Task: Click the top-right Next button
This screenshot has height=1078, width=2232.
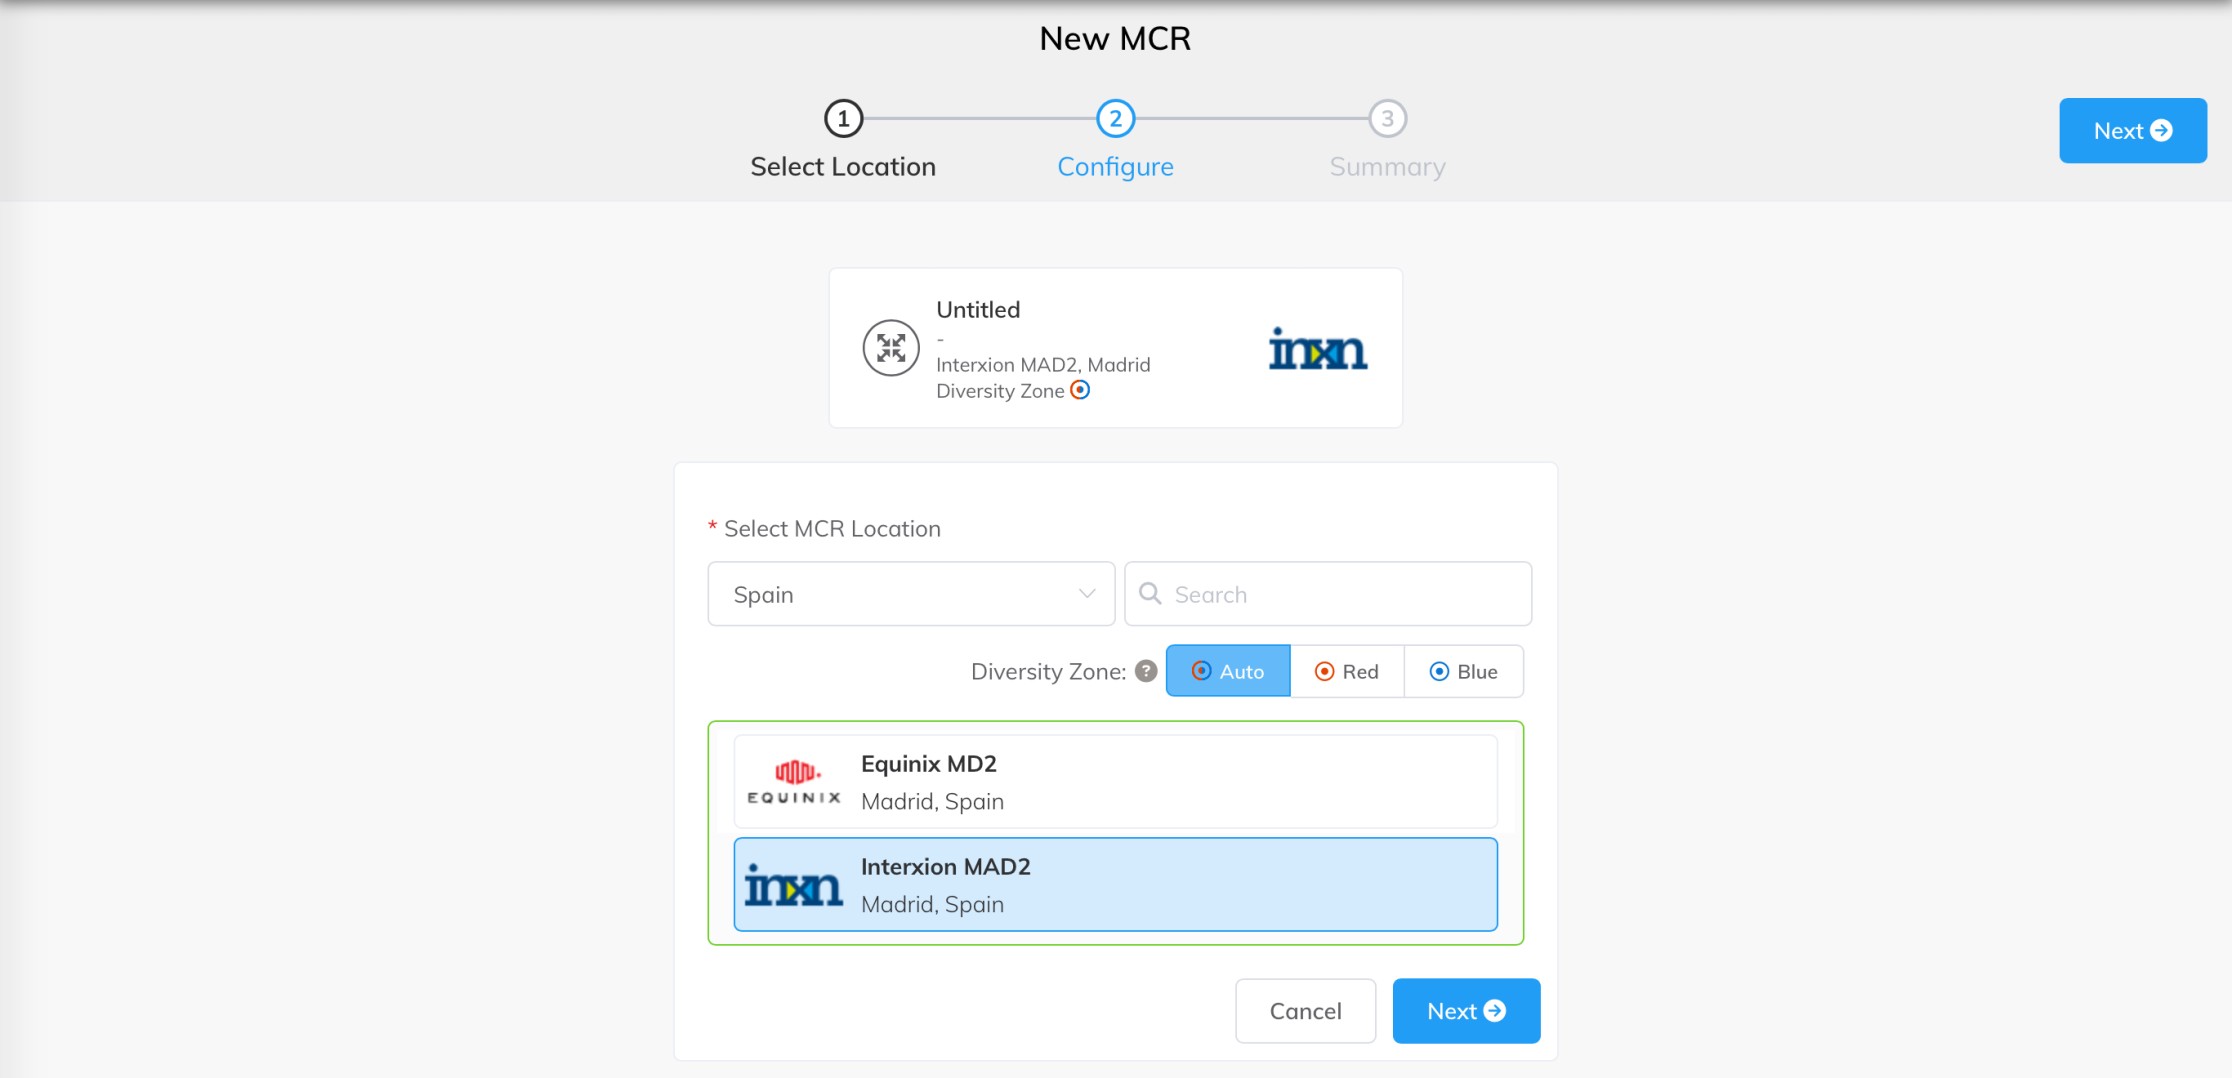Action: [x=2133, y=131]
